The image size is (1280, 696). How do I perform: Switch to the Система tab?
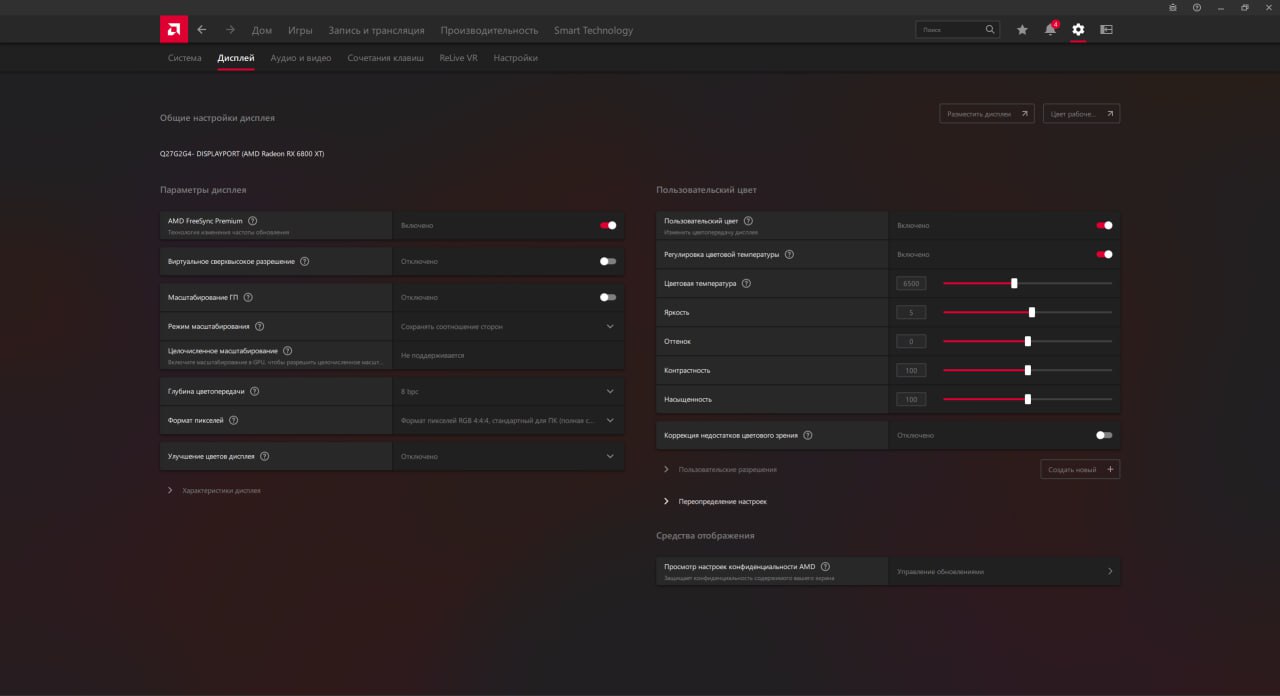click(x=184, y=58)
